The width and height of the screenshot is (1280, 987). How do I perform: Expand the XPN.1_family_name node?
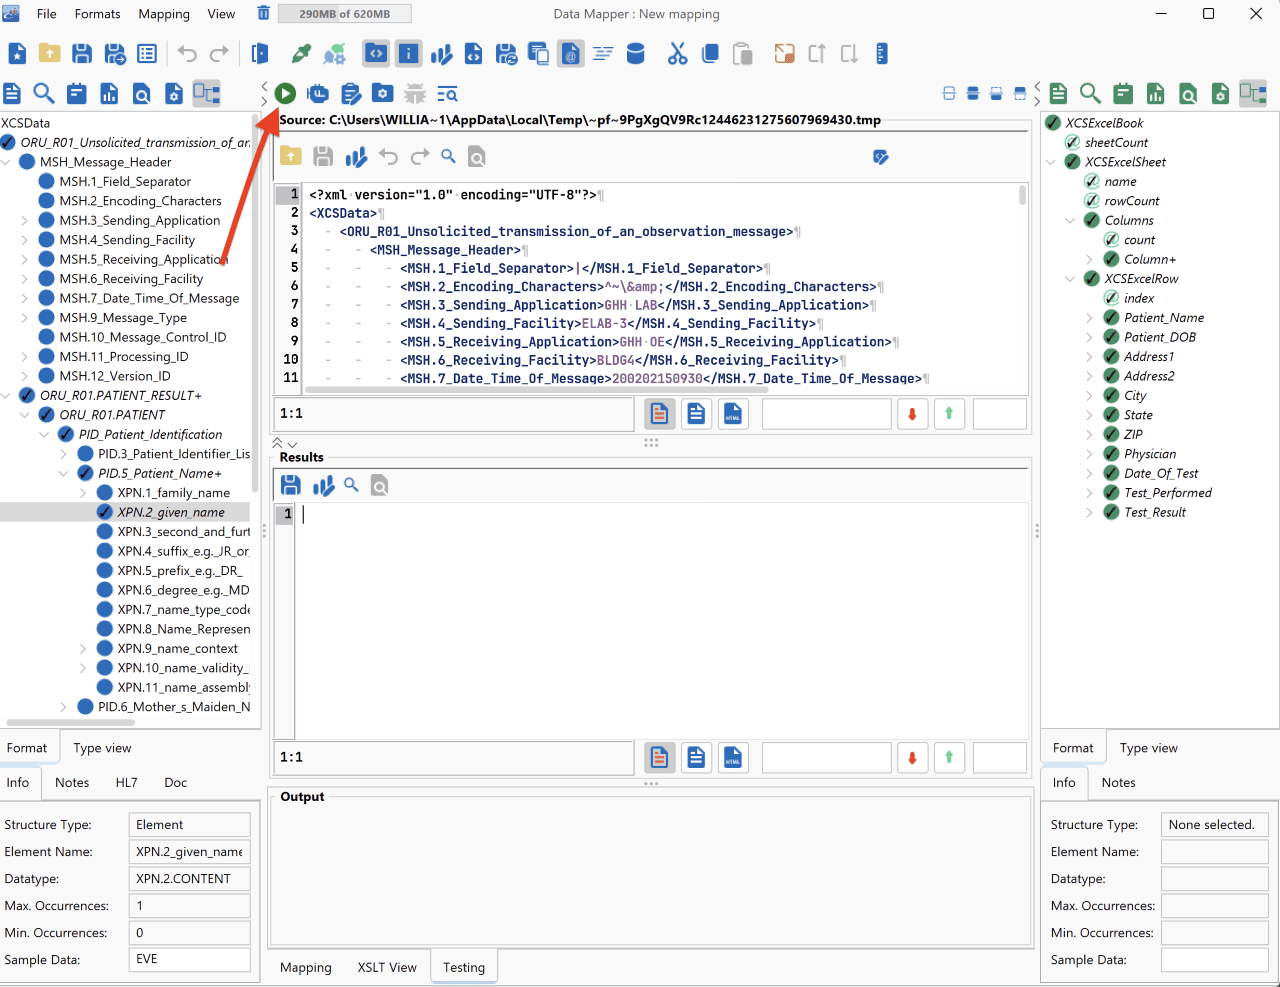(x=83, y=493)
